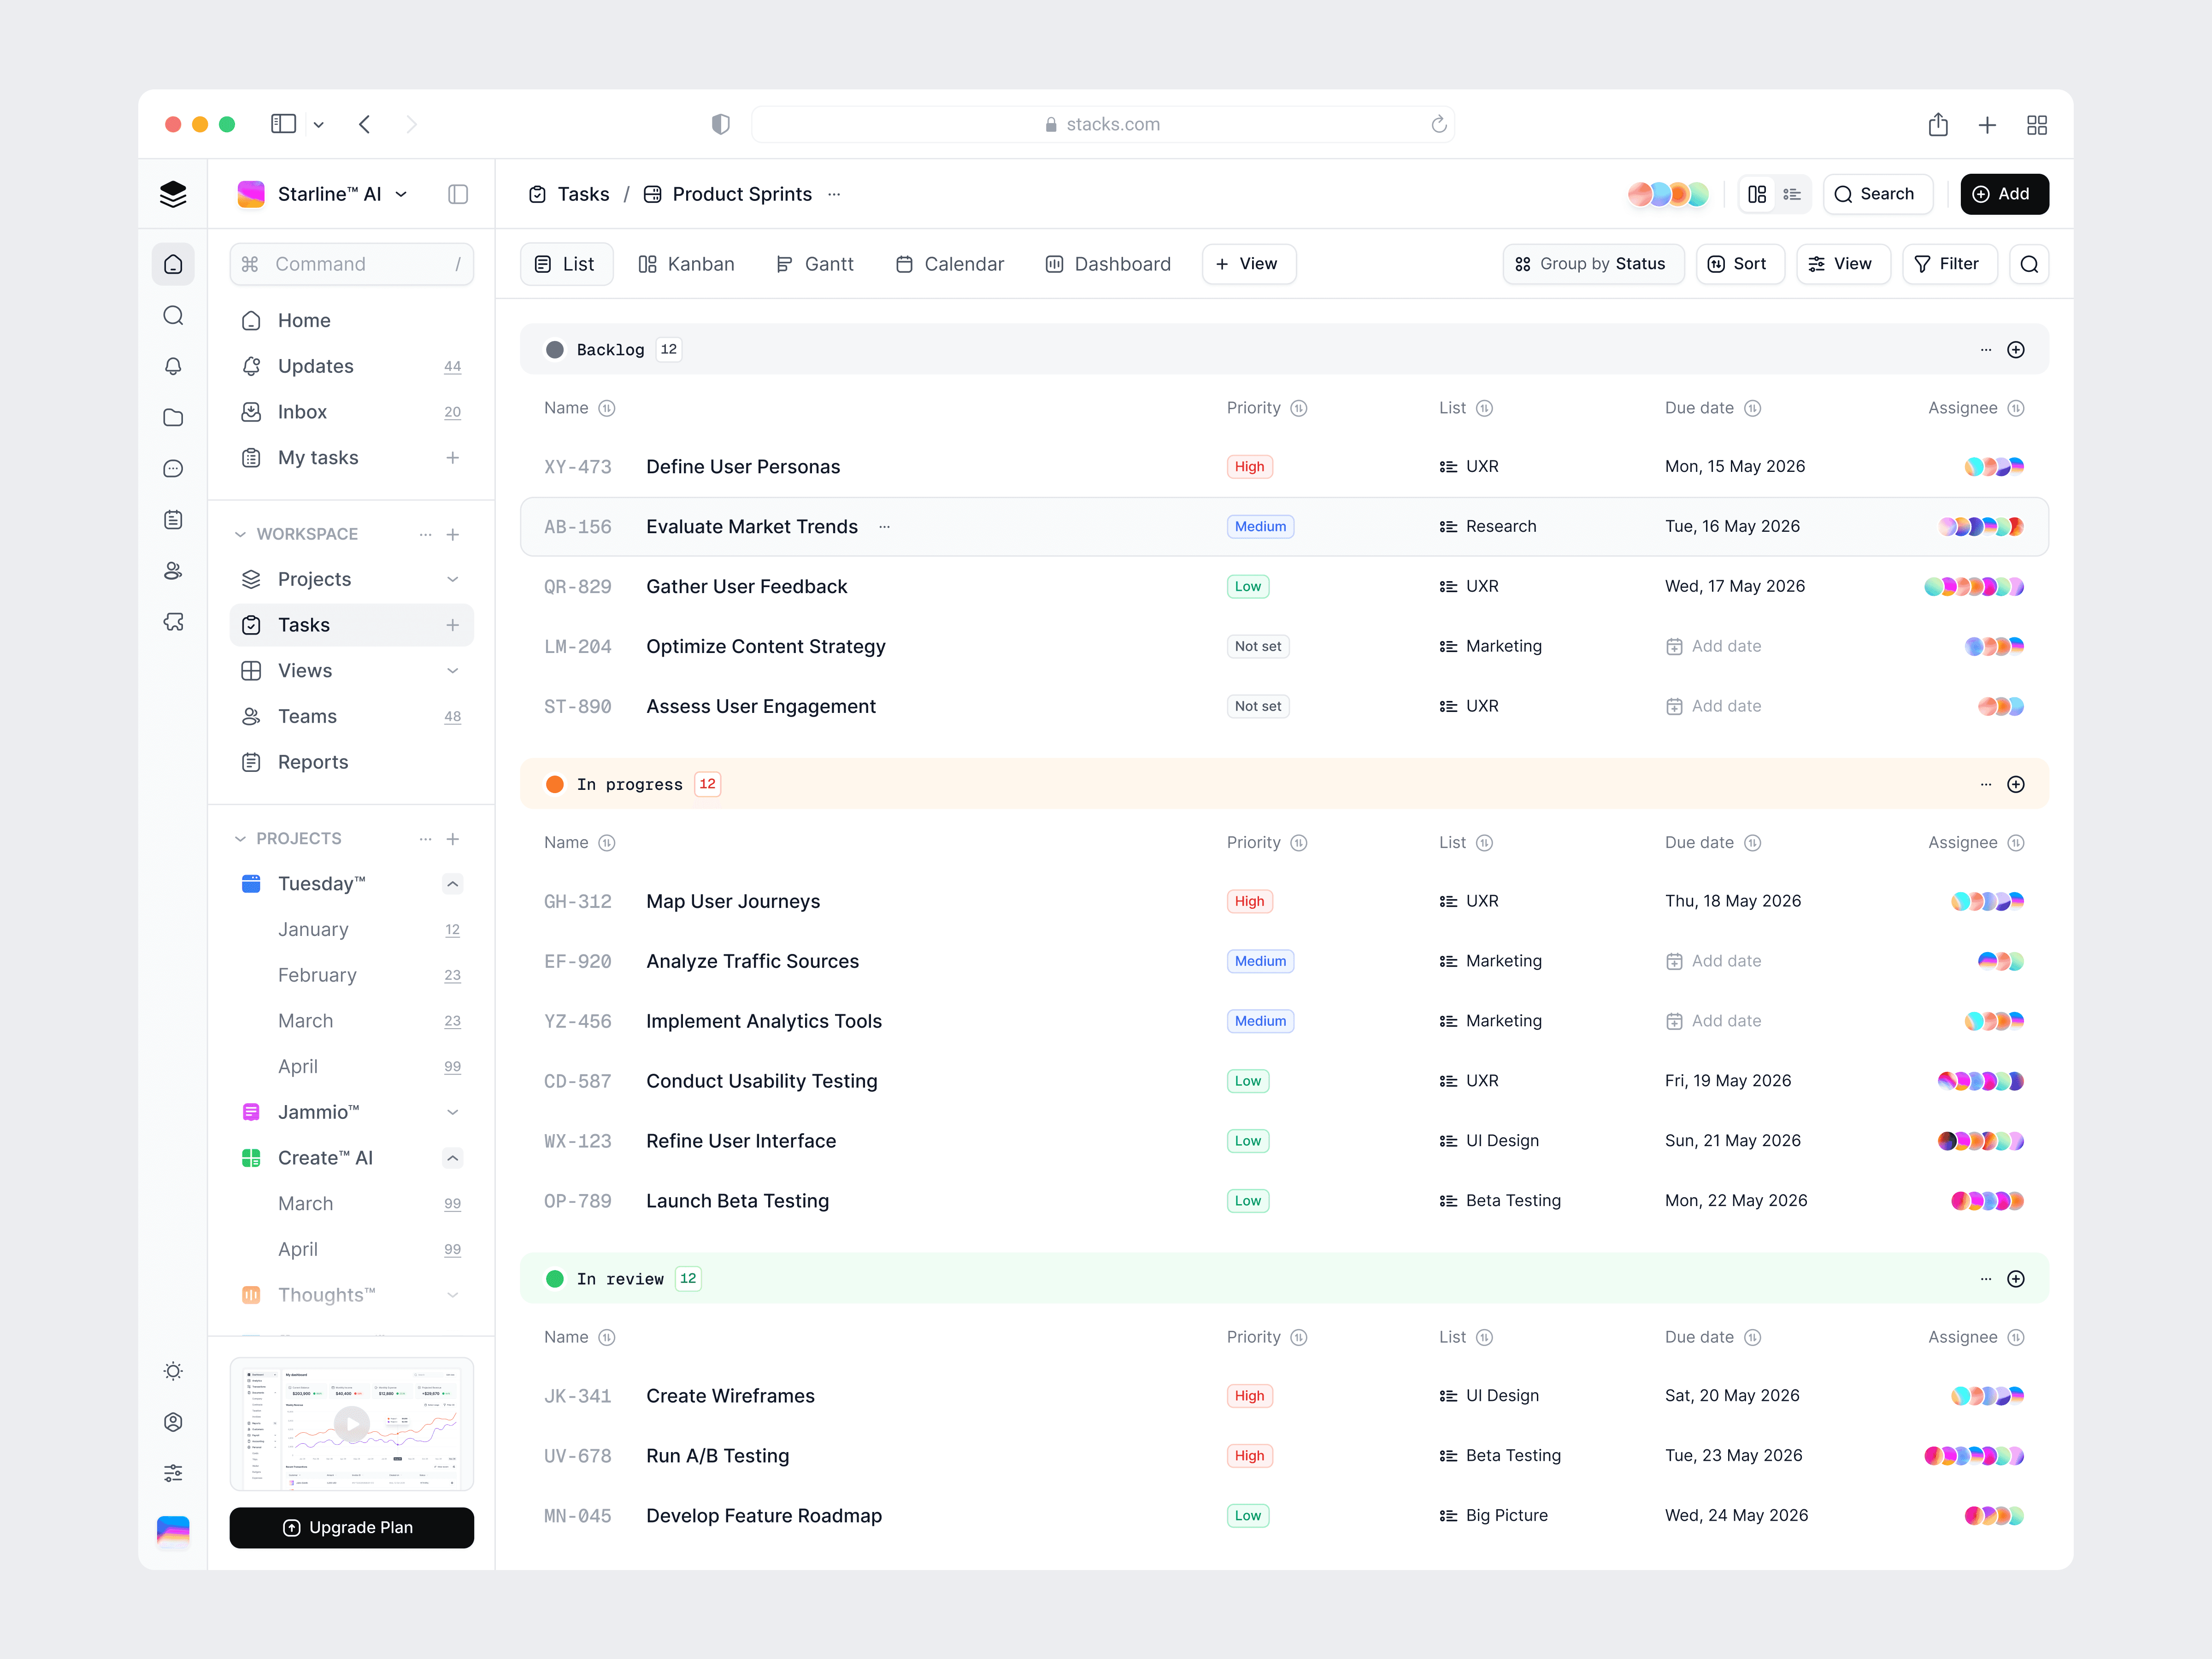Click the Upgrade Plan button
The height and width of the screenshot is (1659, 2212).
[x=351, y=1527]
